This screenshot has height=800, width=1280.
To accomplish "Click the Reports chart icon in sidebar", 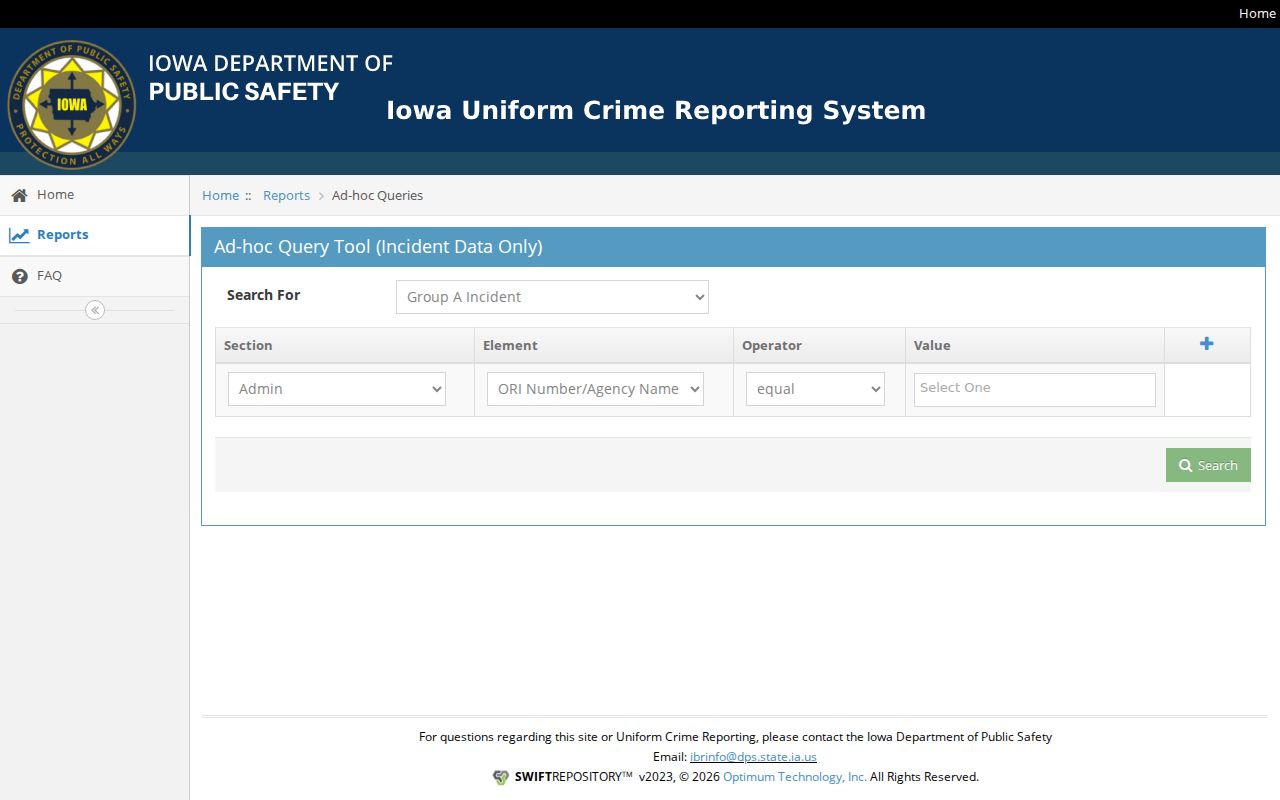I will [x=19, y=236].
